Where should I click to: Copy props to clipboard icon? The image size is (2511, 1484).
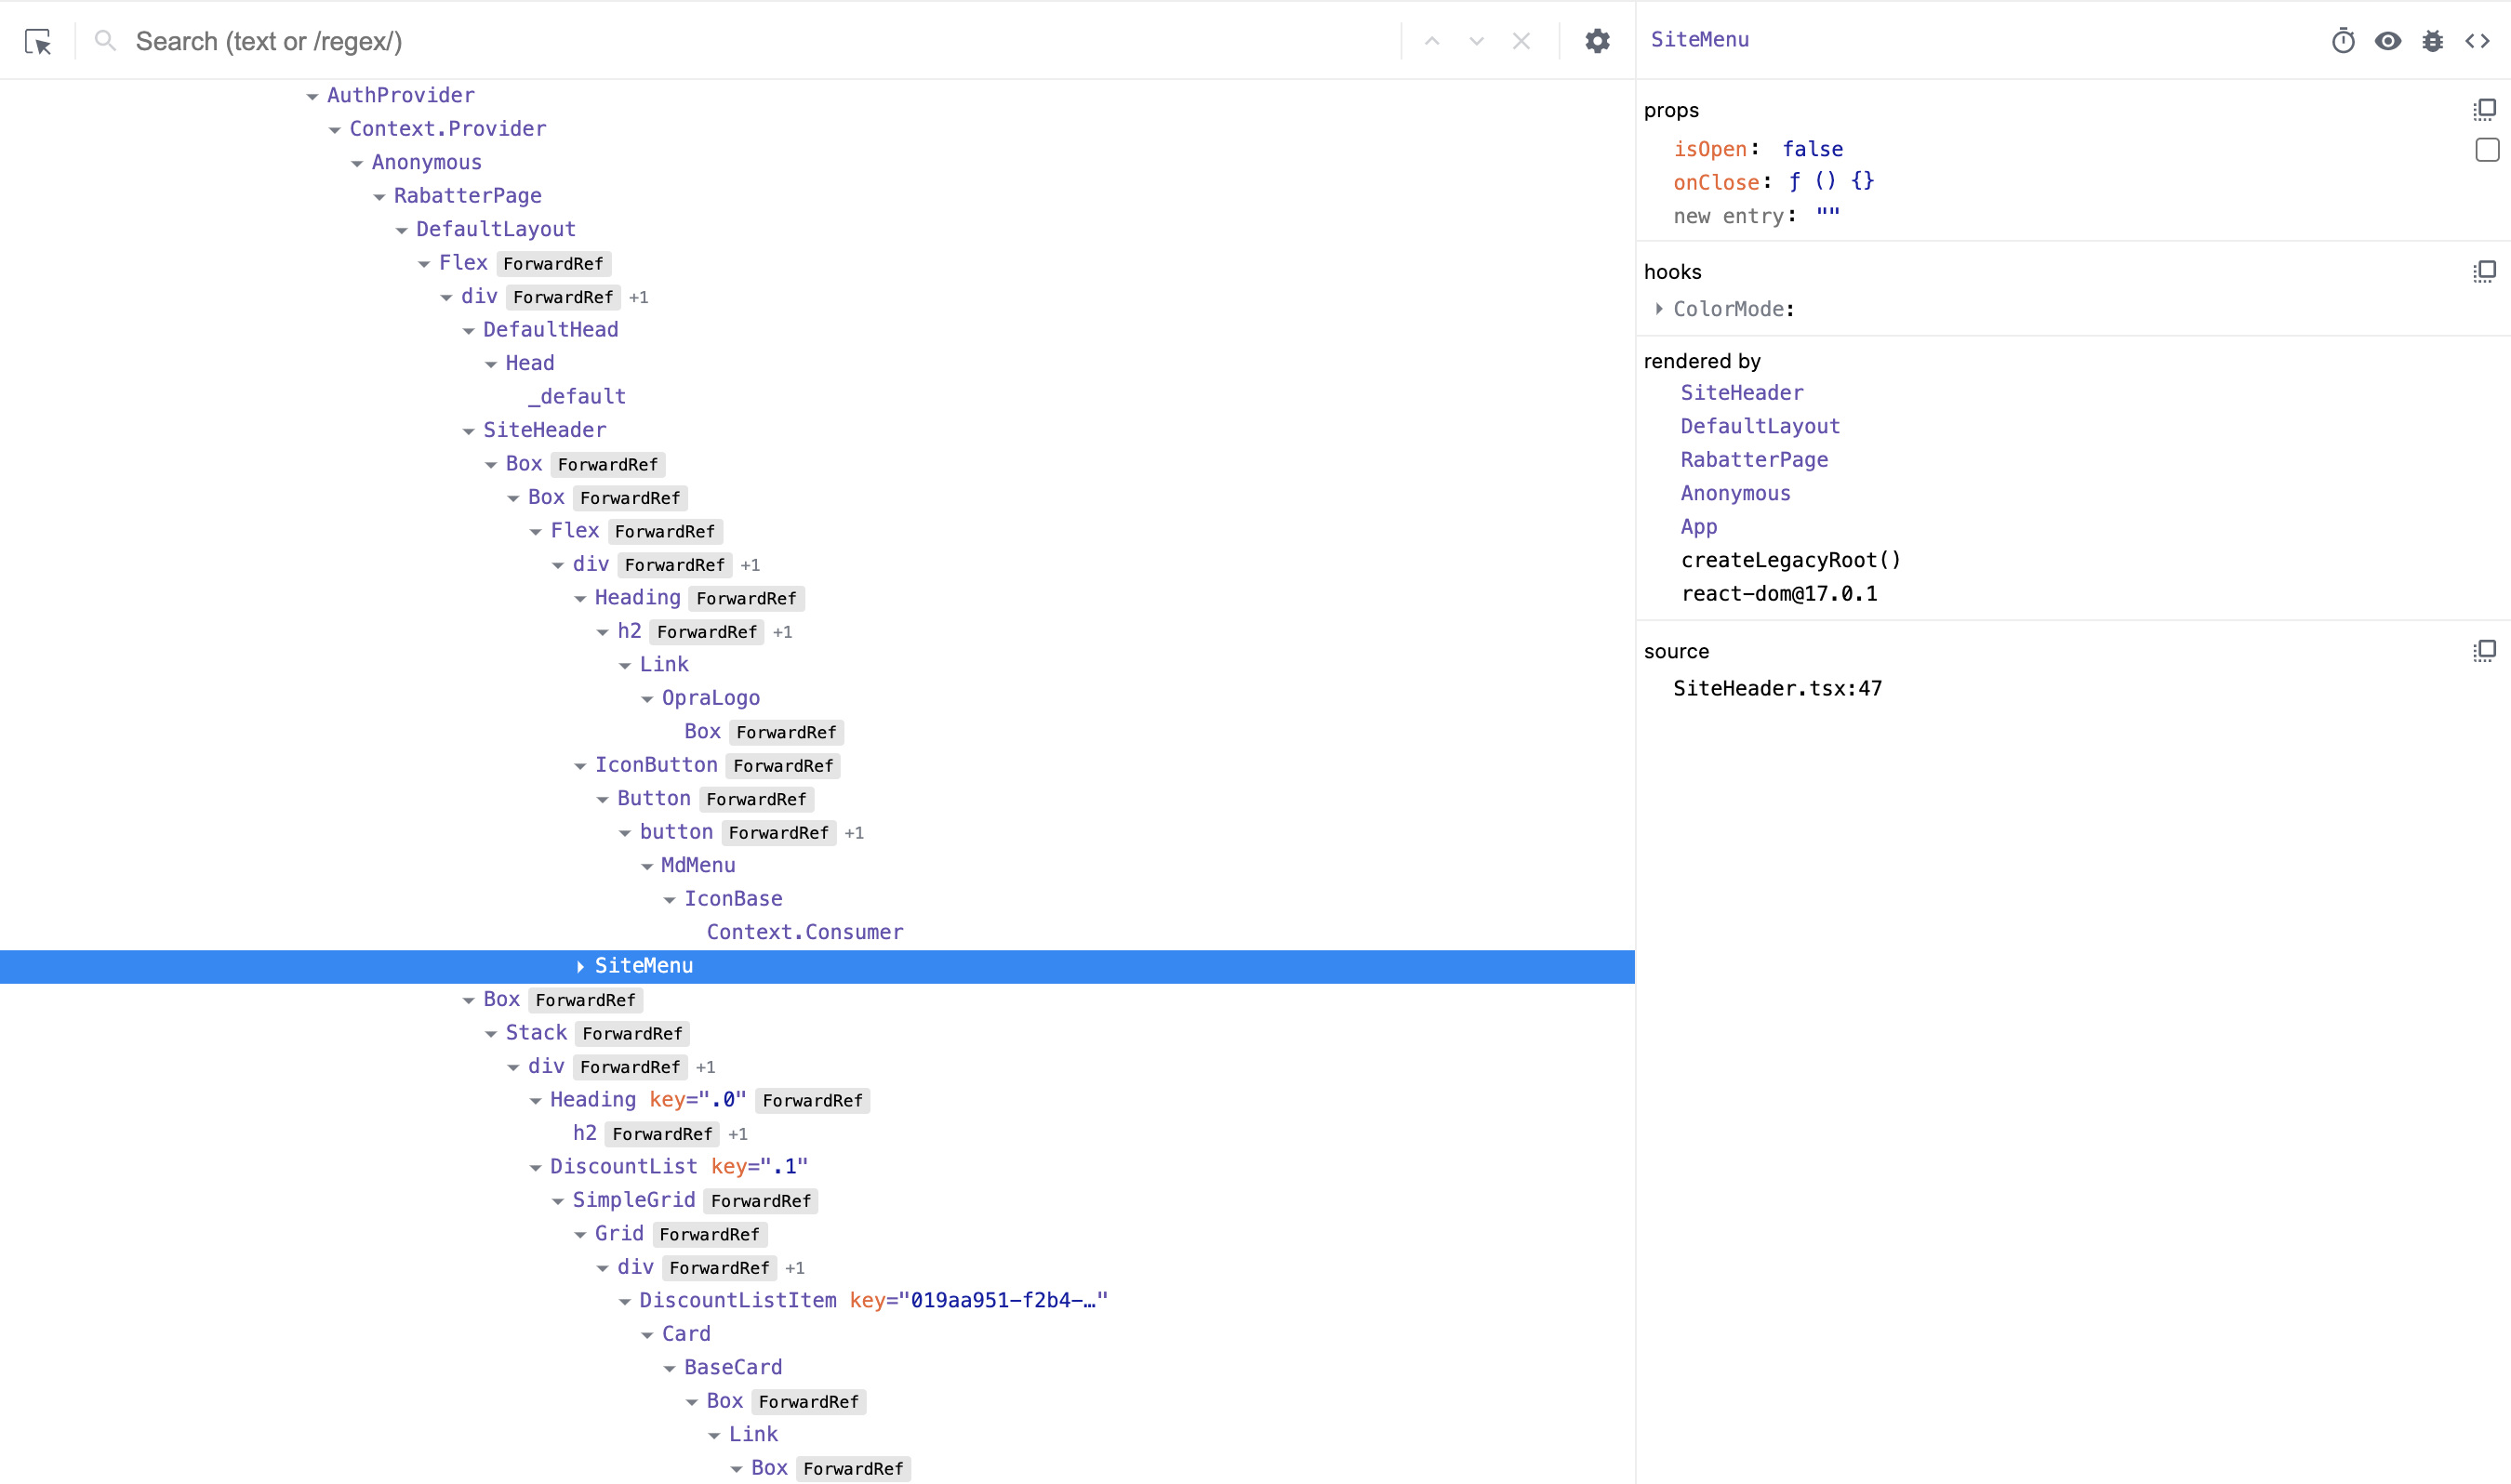[2485, 110]
